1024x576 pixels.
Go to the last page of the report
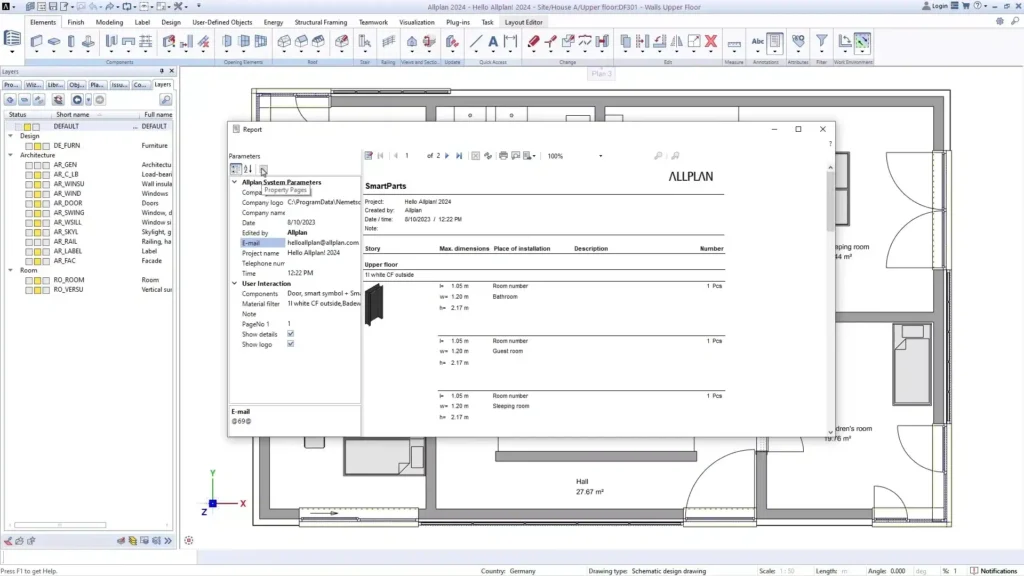[459, 156]
